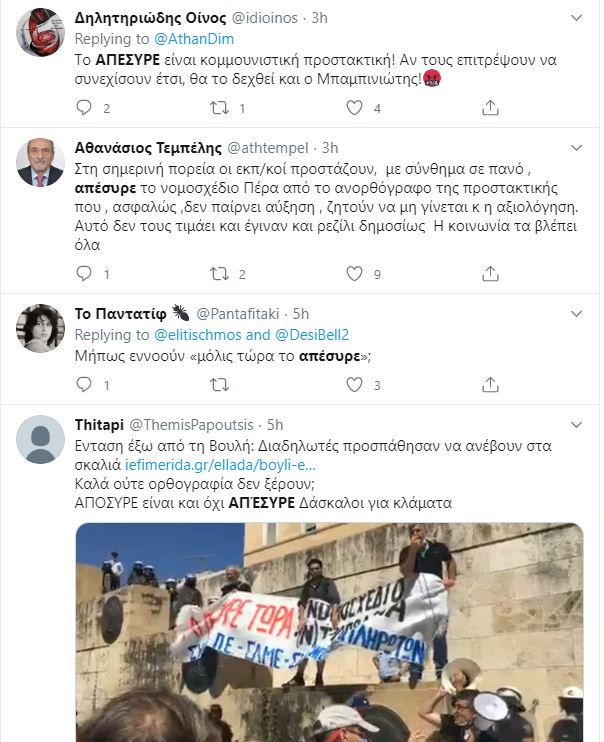Open Αθανάσιος Τεμπέλης profile avatar
The height and width of the screenshot is (742, 604).
(x=40, y=162)
